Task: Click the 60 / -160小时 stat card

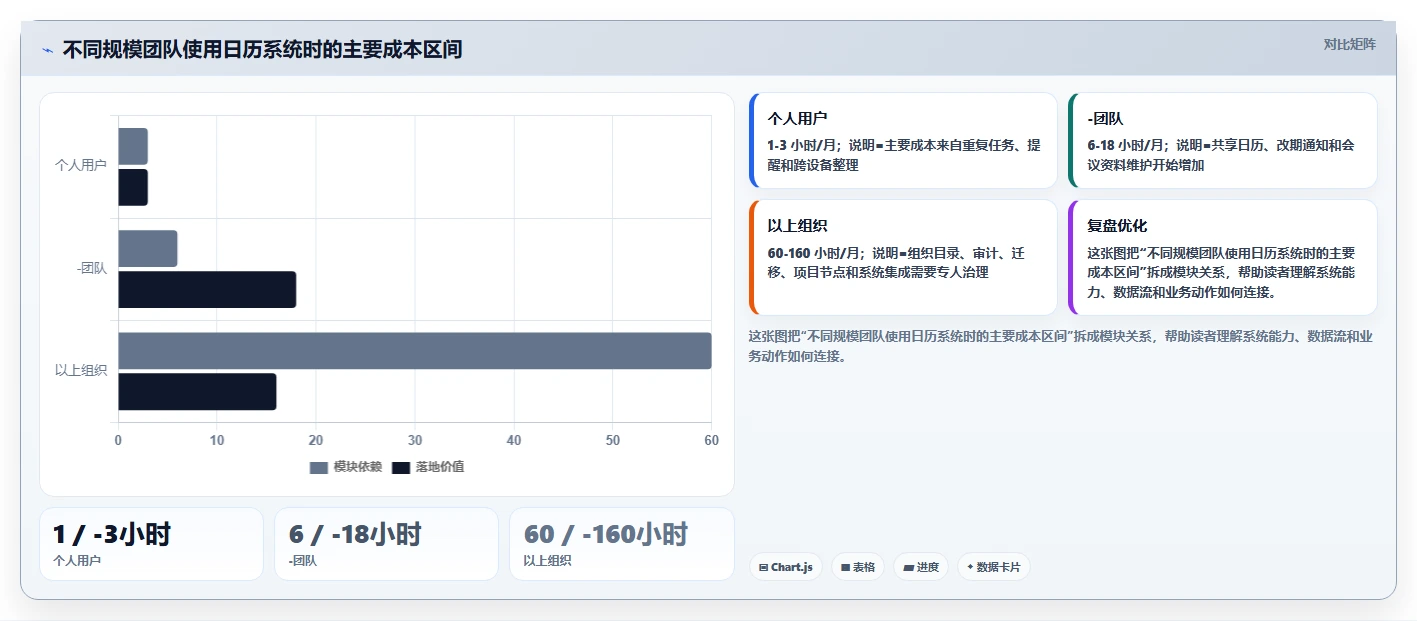Action: point(622,544)
